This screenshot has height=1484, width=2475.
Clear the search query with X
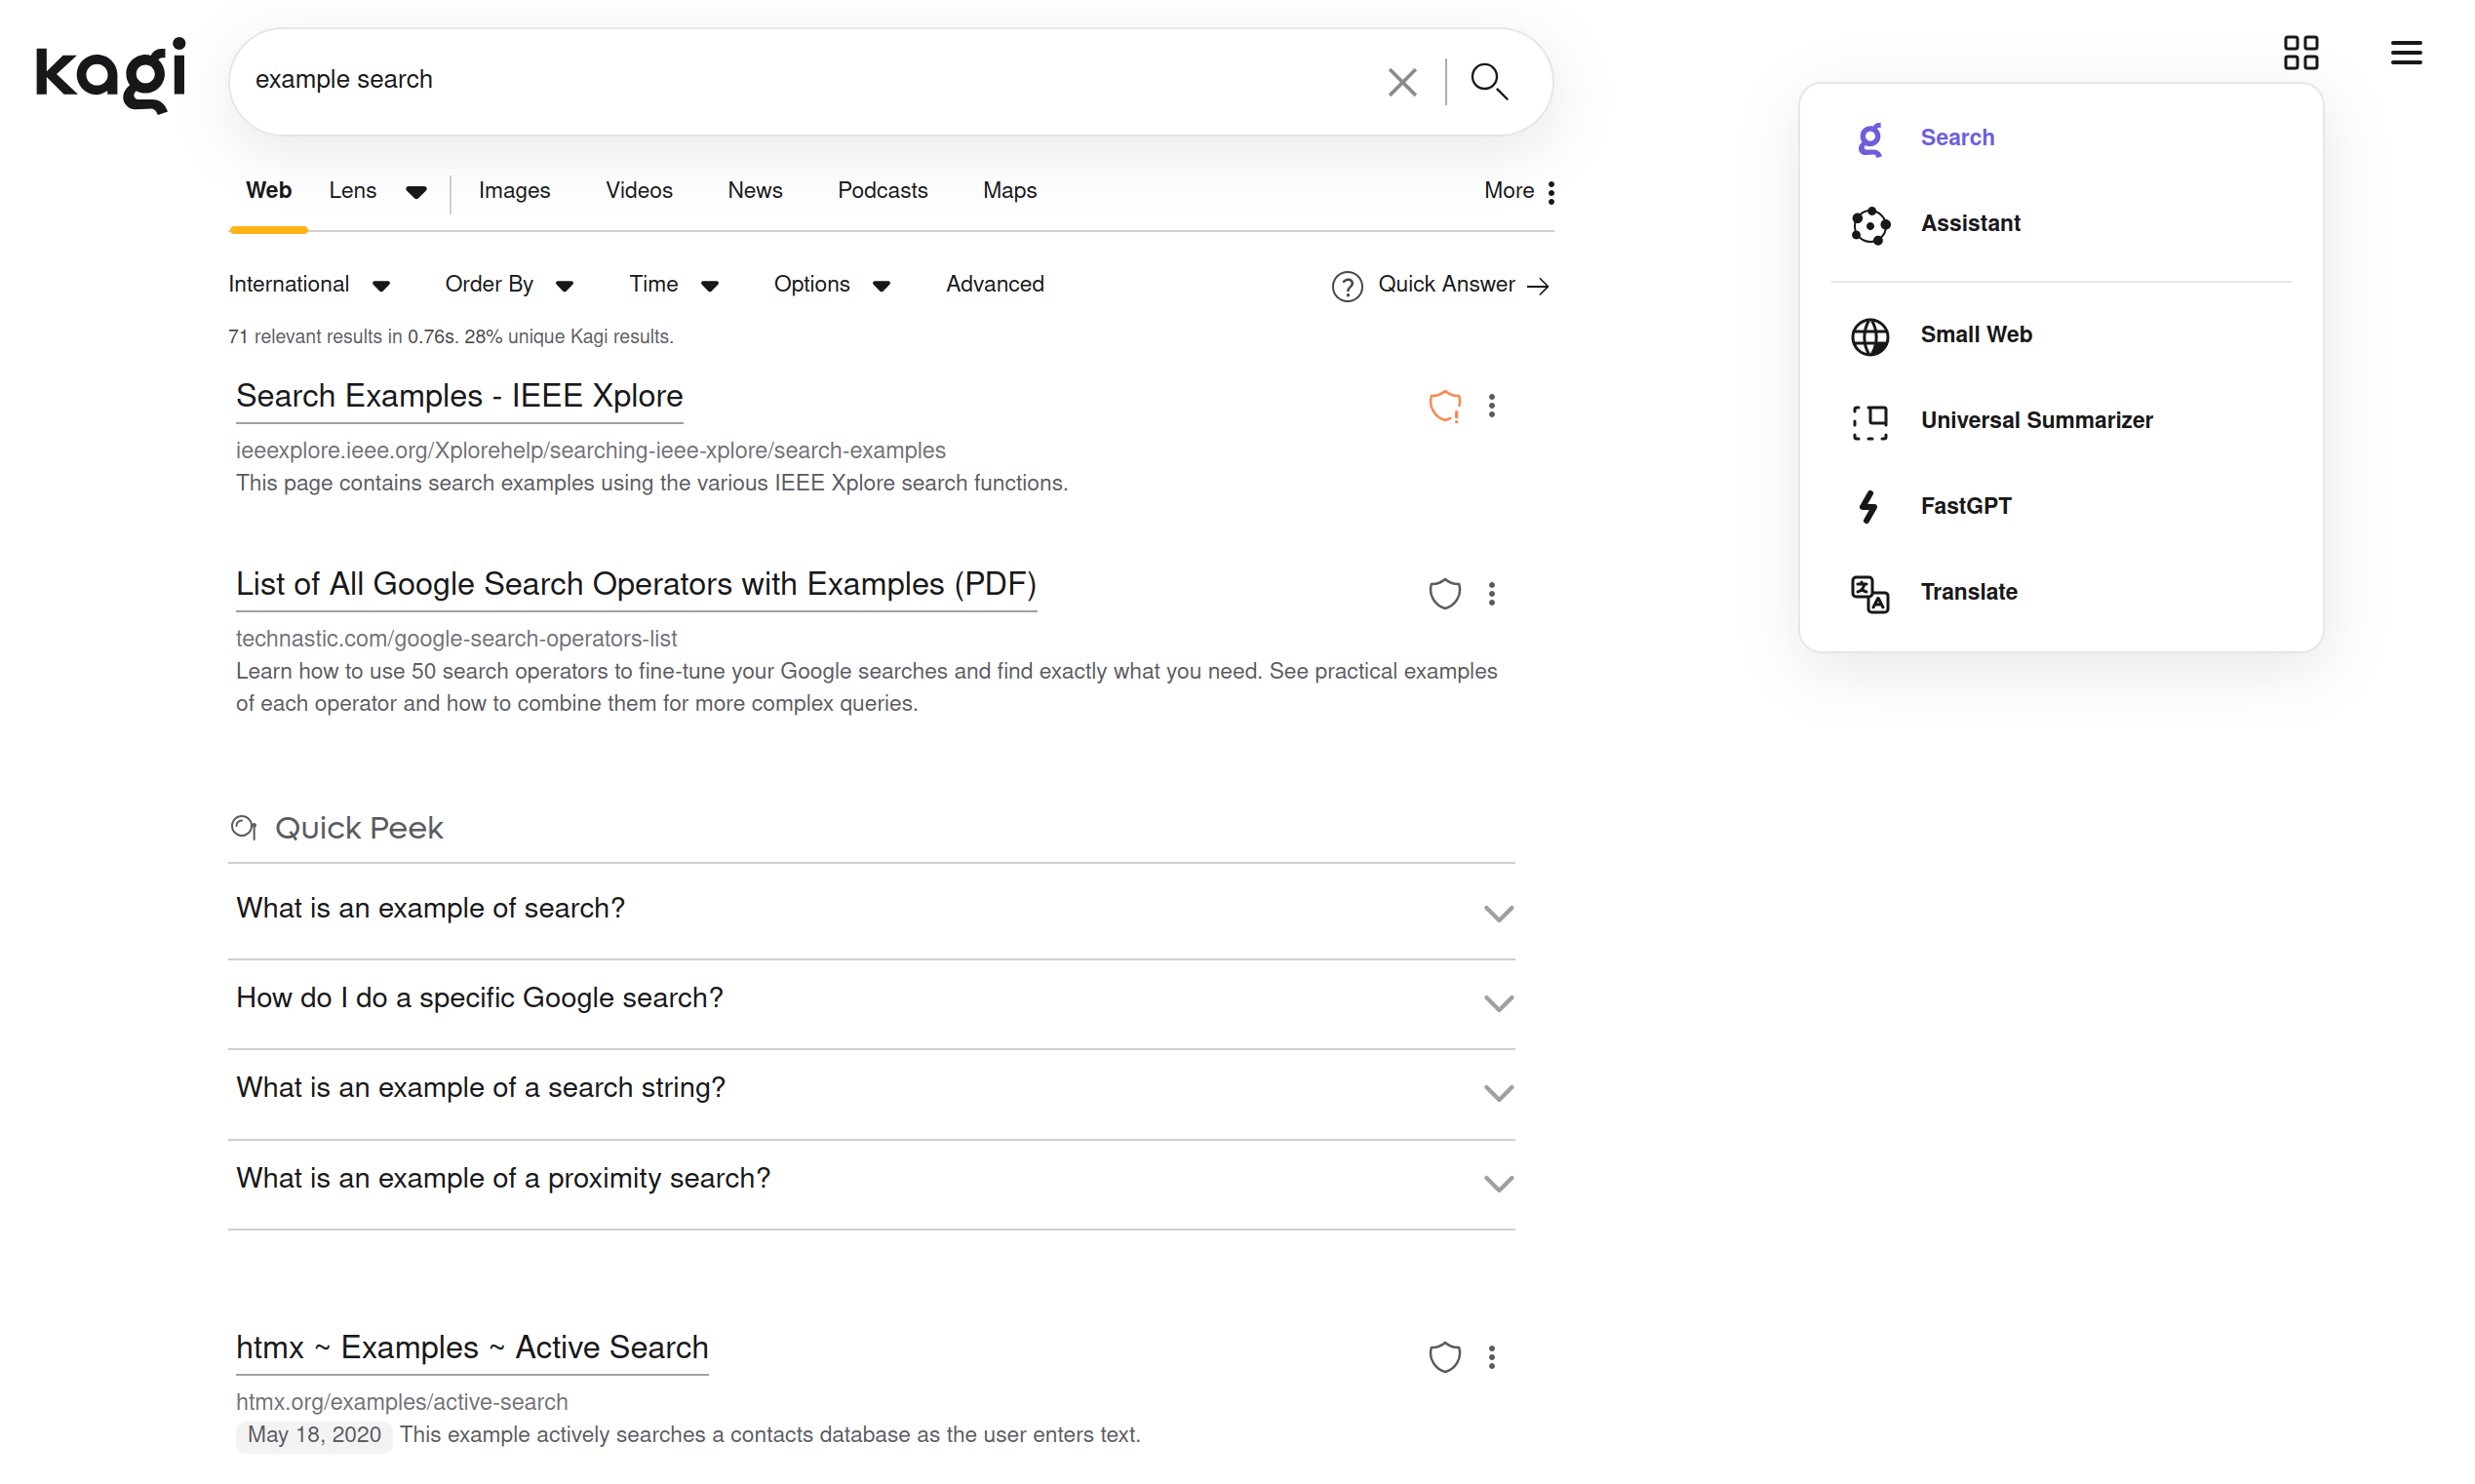click(x=1402, y=81)
